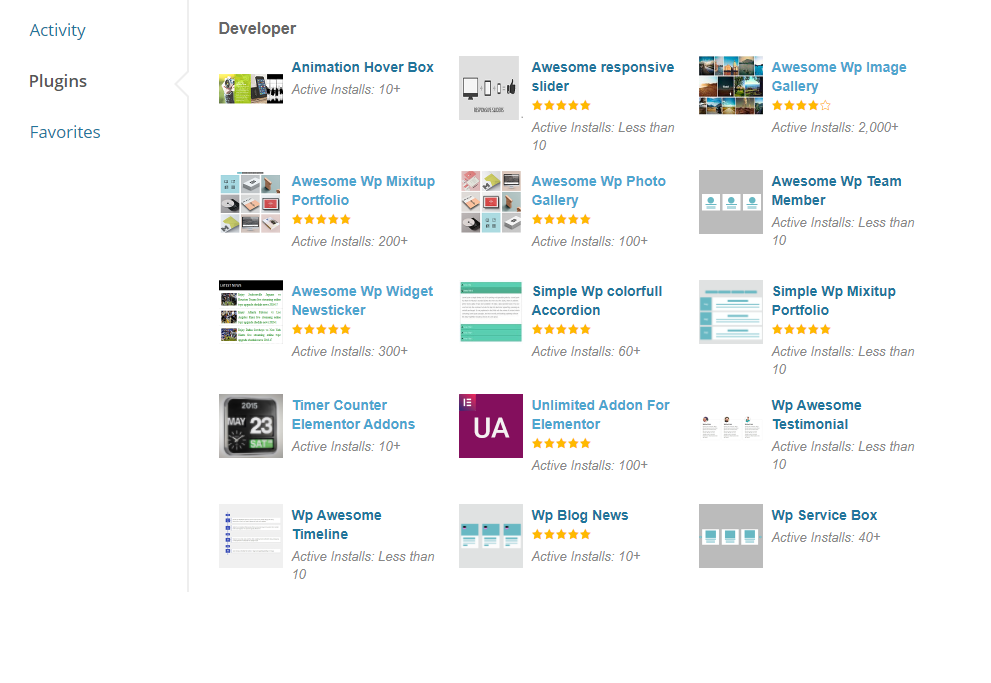Click the Unlimited Addon UA magenta icon
Viewport: 991px width, 683px height.
click(x=490, y=426)
